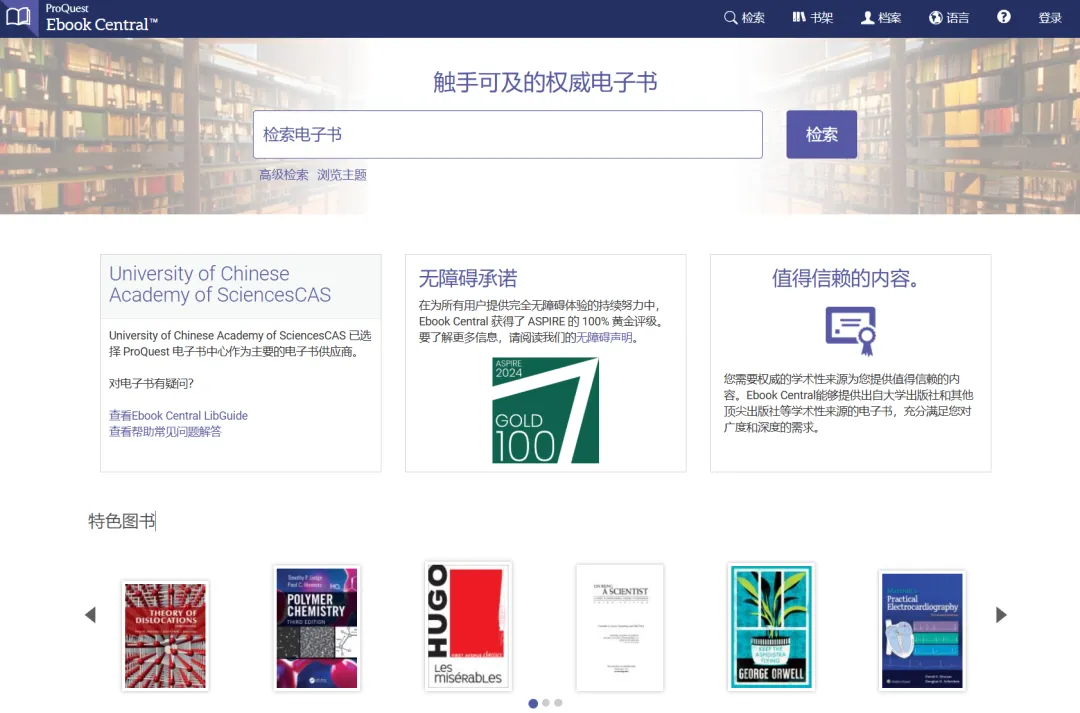Screen dimensions: 1080x713
Task: Open the Theory of Dislocations book cover
Action: pos(165,636)
